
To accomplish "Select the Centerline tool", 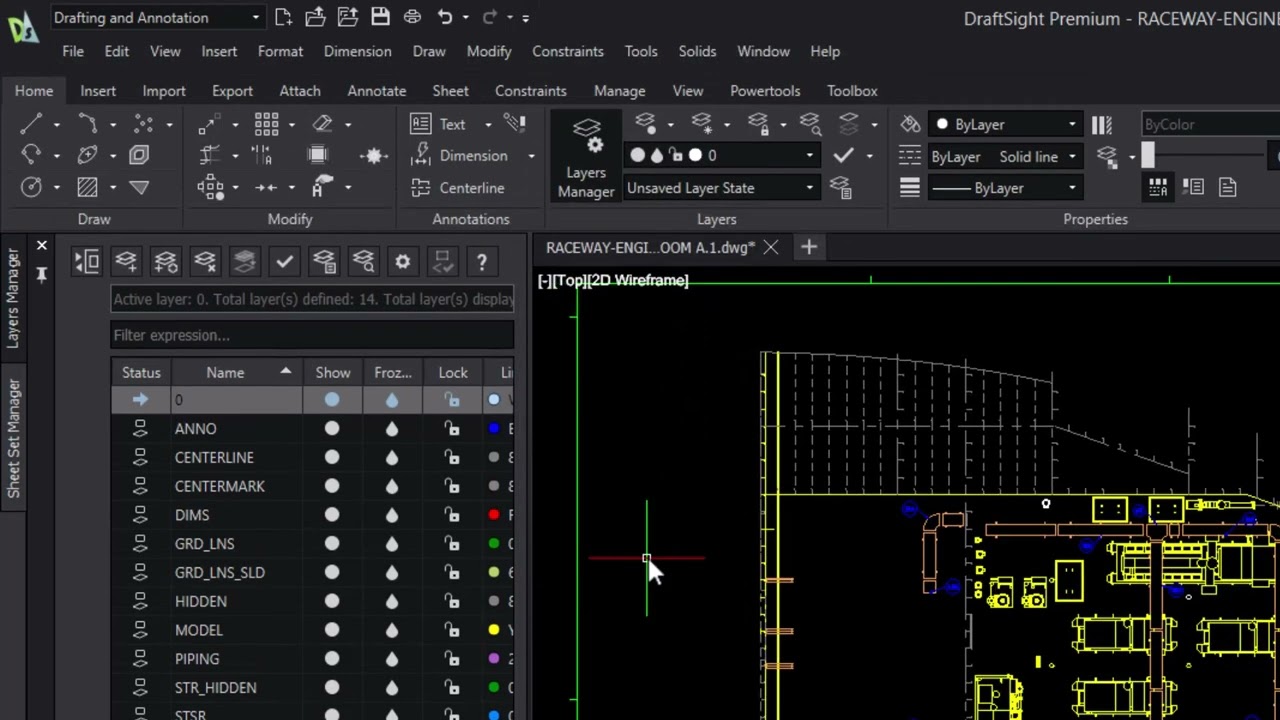I will [x=458, y=188].
